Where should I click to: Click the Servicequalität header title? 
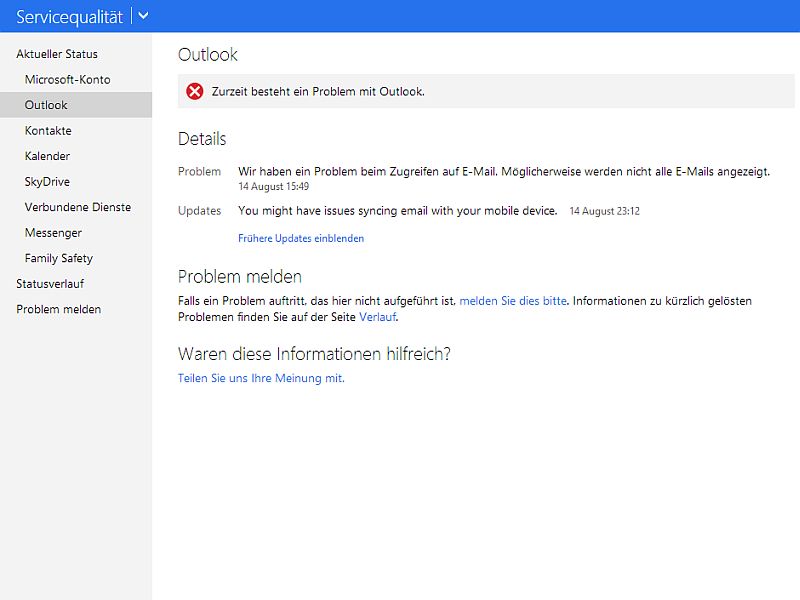69,17
